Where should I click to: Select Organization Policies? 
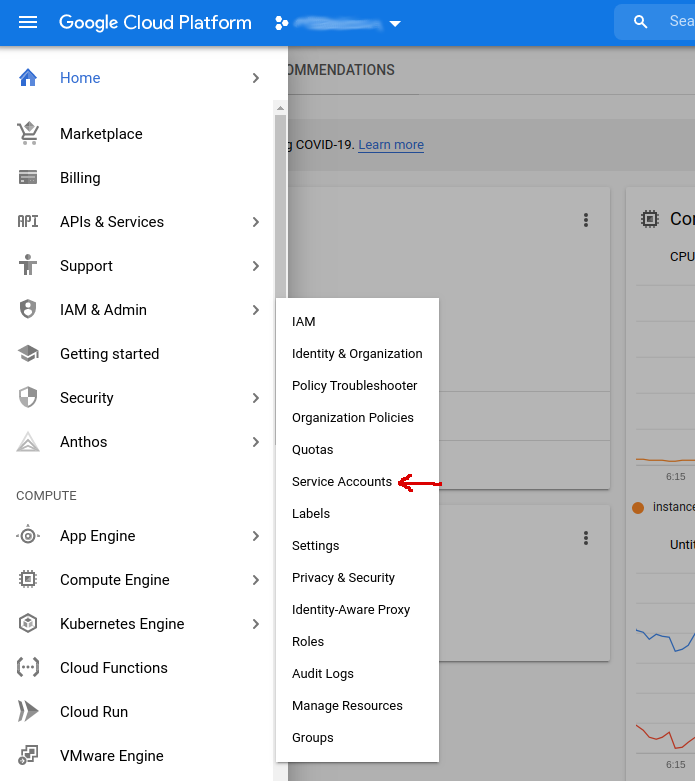coord(357,417)
